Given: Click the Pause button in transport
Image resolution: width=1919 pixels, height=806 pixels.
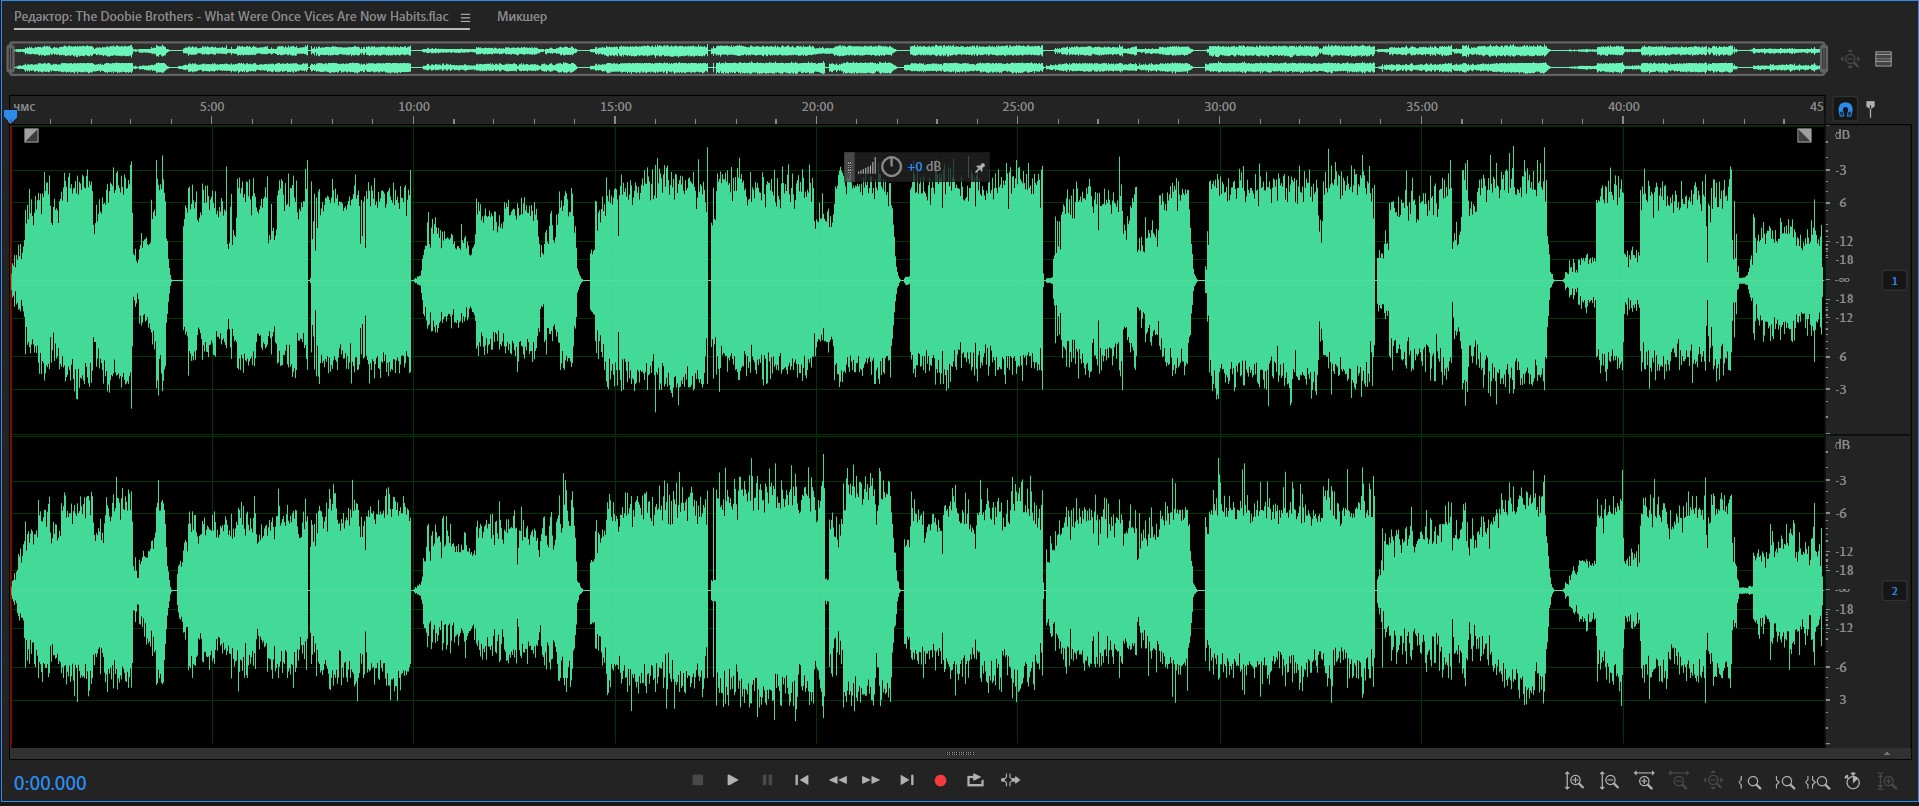Looking at the screenshot, I should [767, 780].
